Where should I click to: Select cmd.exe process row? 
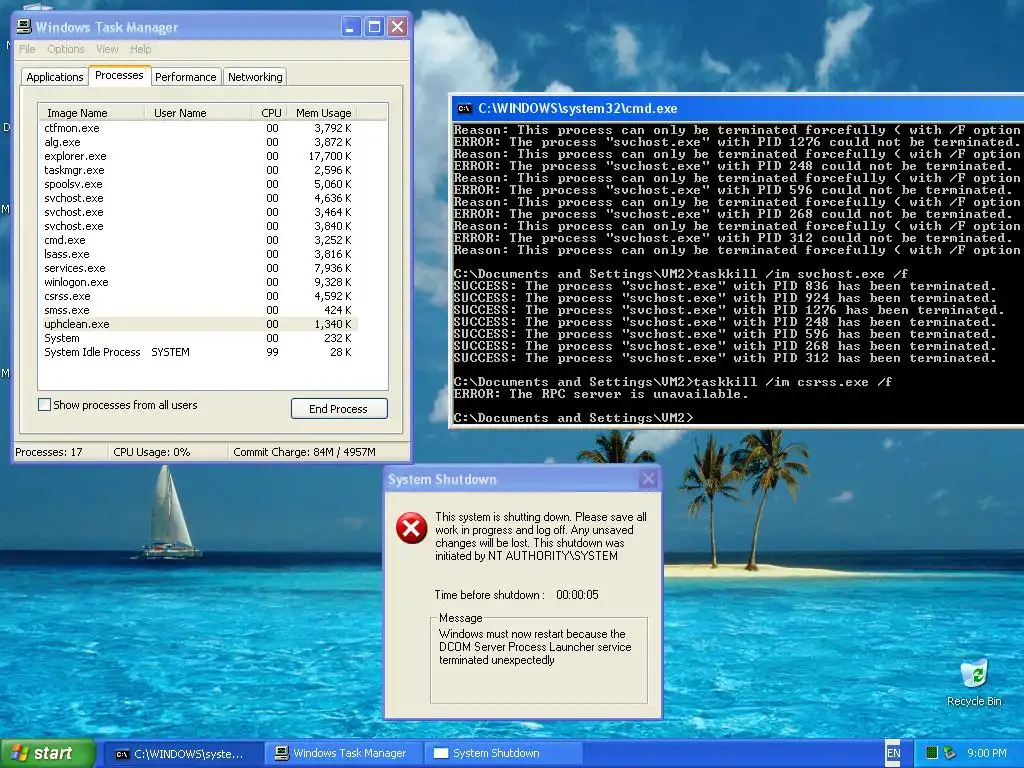(198, 240)
